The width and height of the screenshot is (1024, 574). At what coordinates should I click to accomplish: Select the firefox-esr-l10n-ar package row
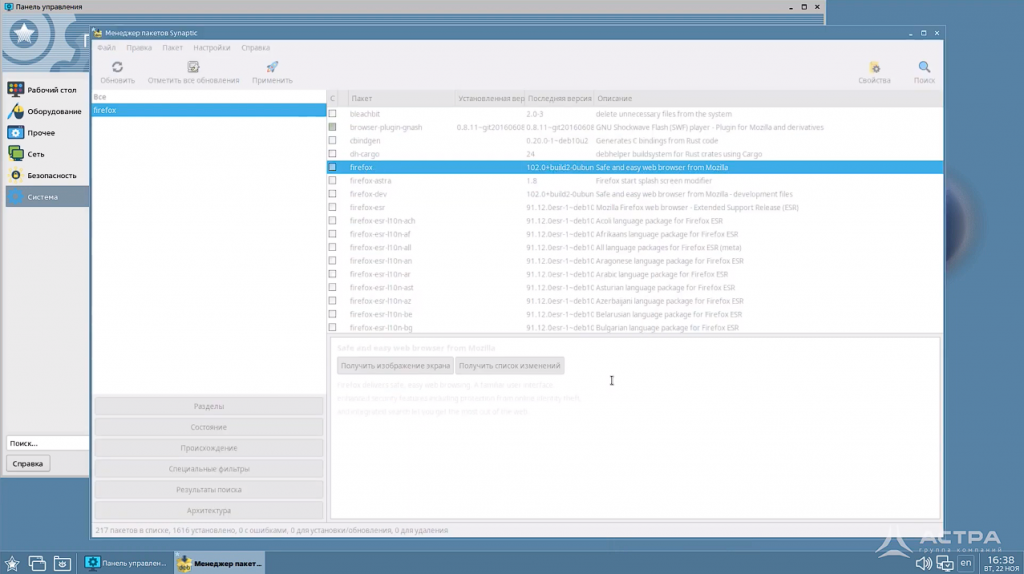point(635,274)
